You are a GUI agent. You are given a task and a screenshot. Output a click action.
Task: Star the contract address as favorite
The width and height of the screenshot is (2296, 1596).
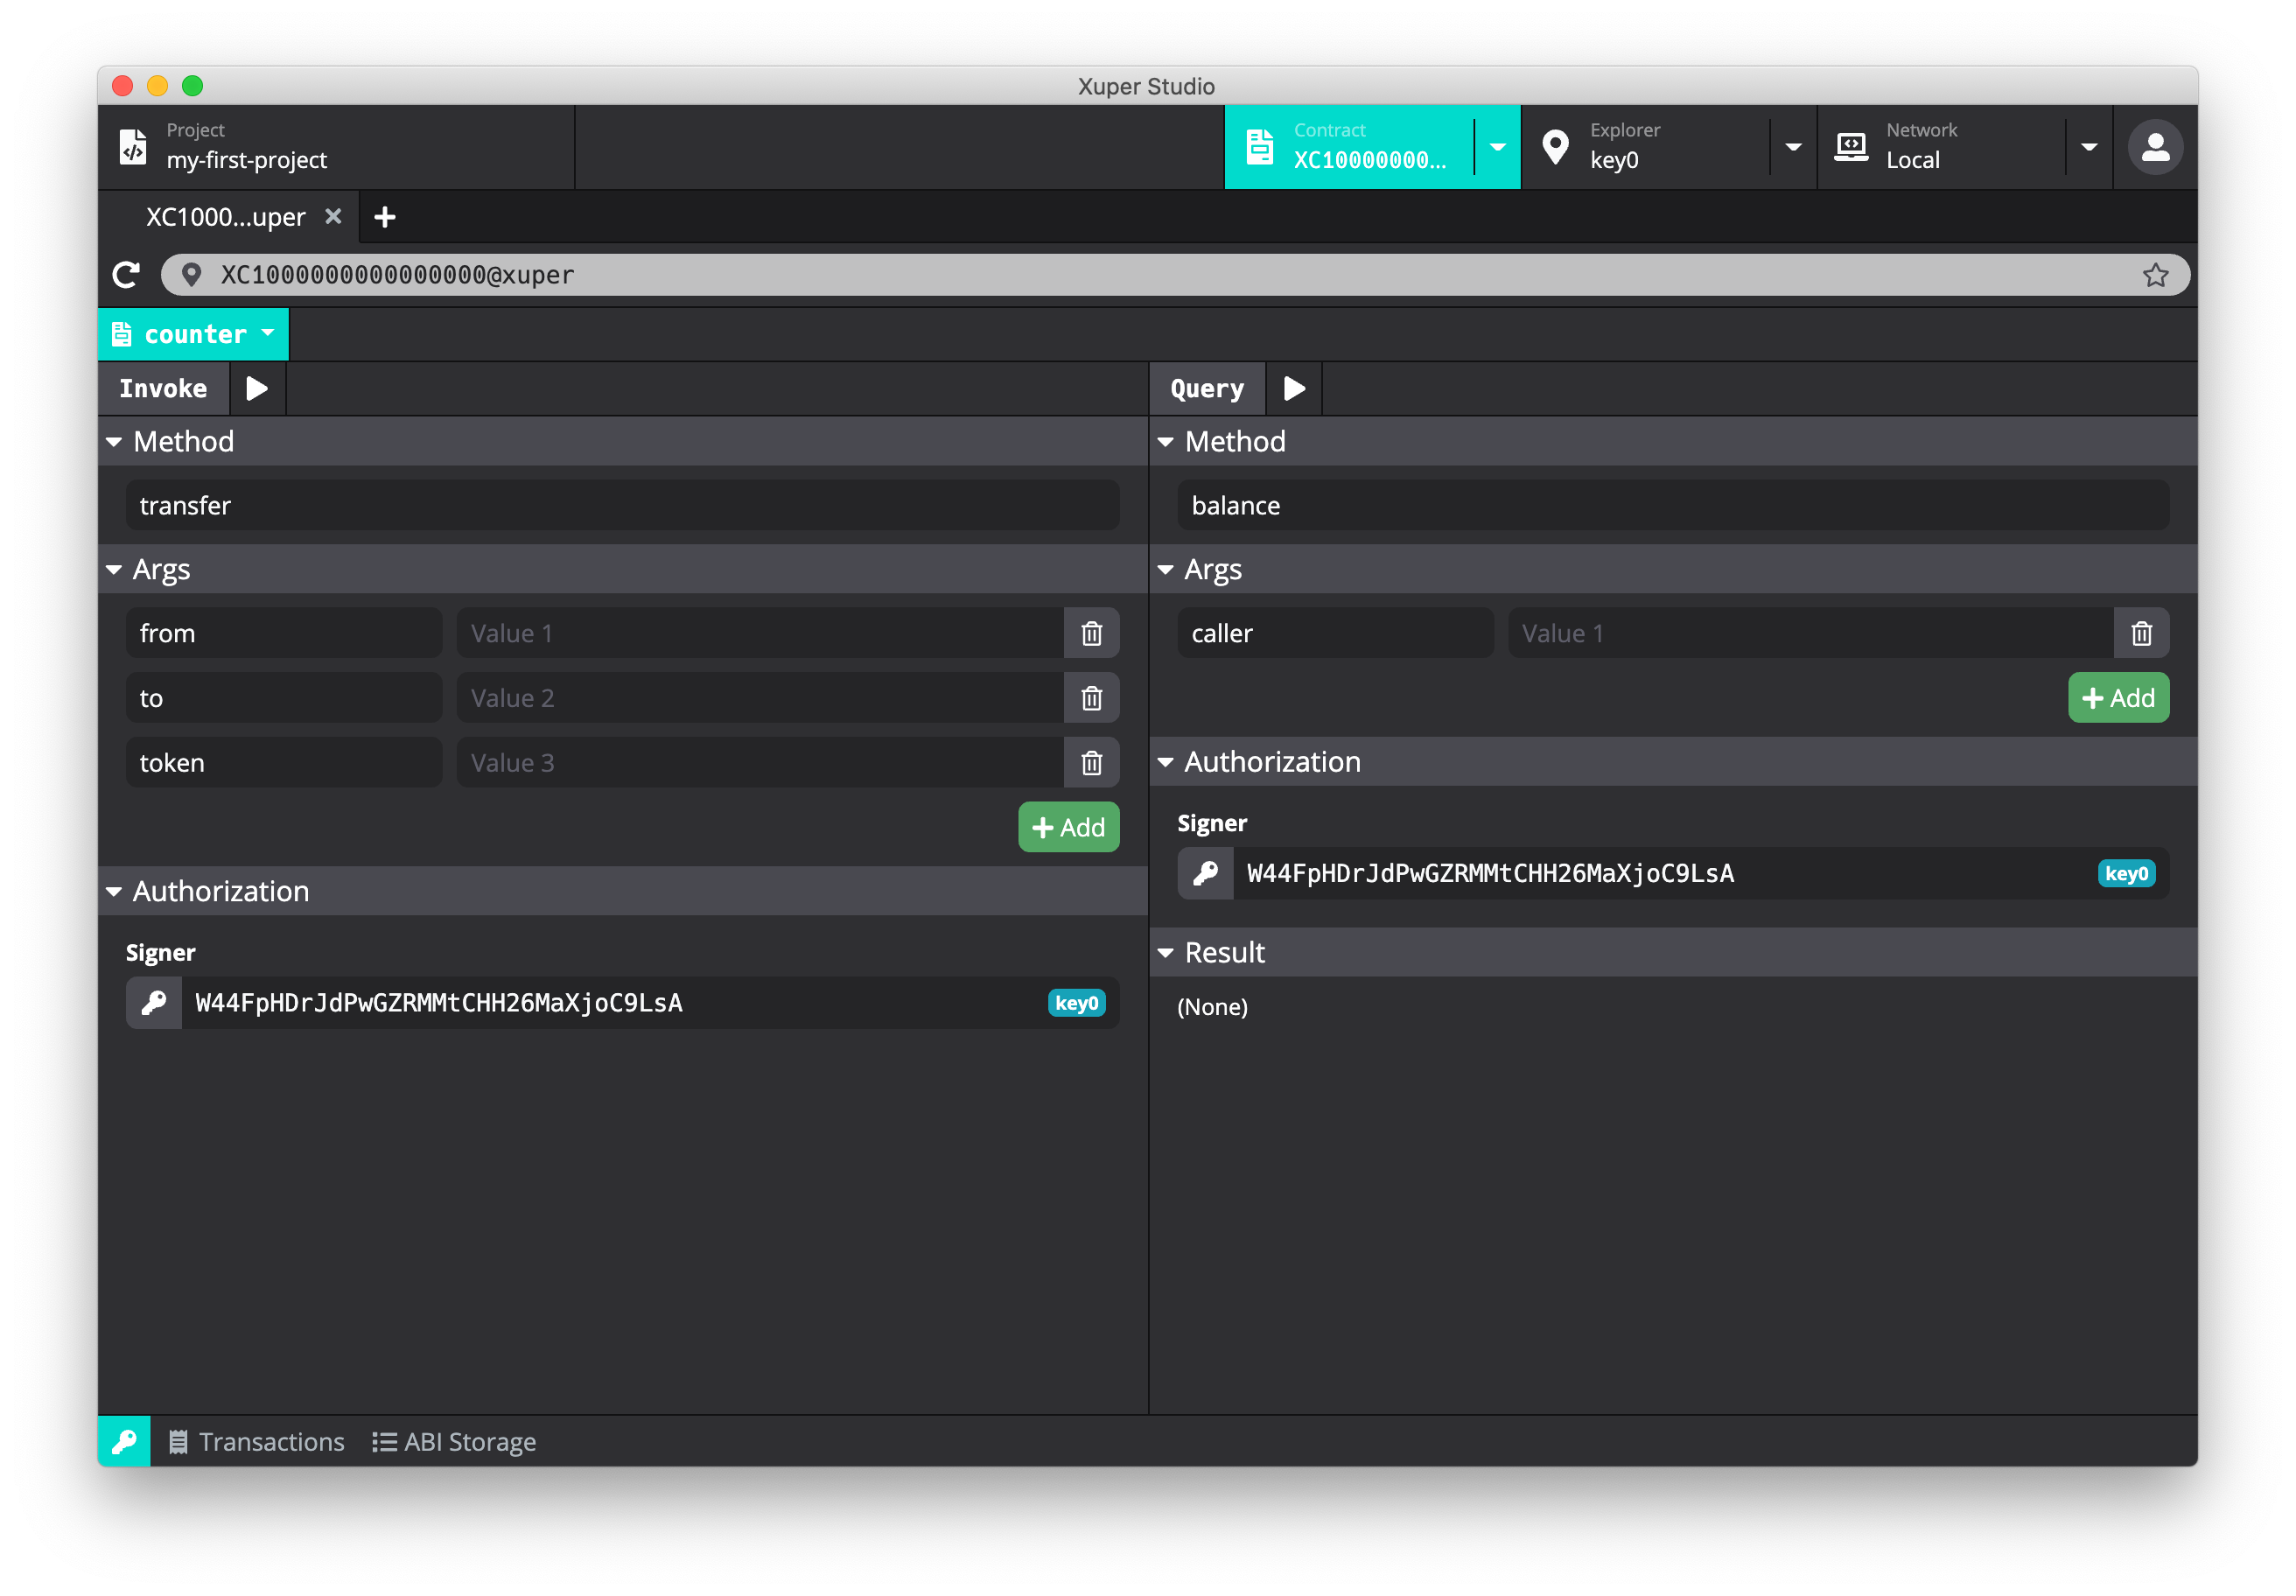click(2155, 275)
